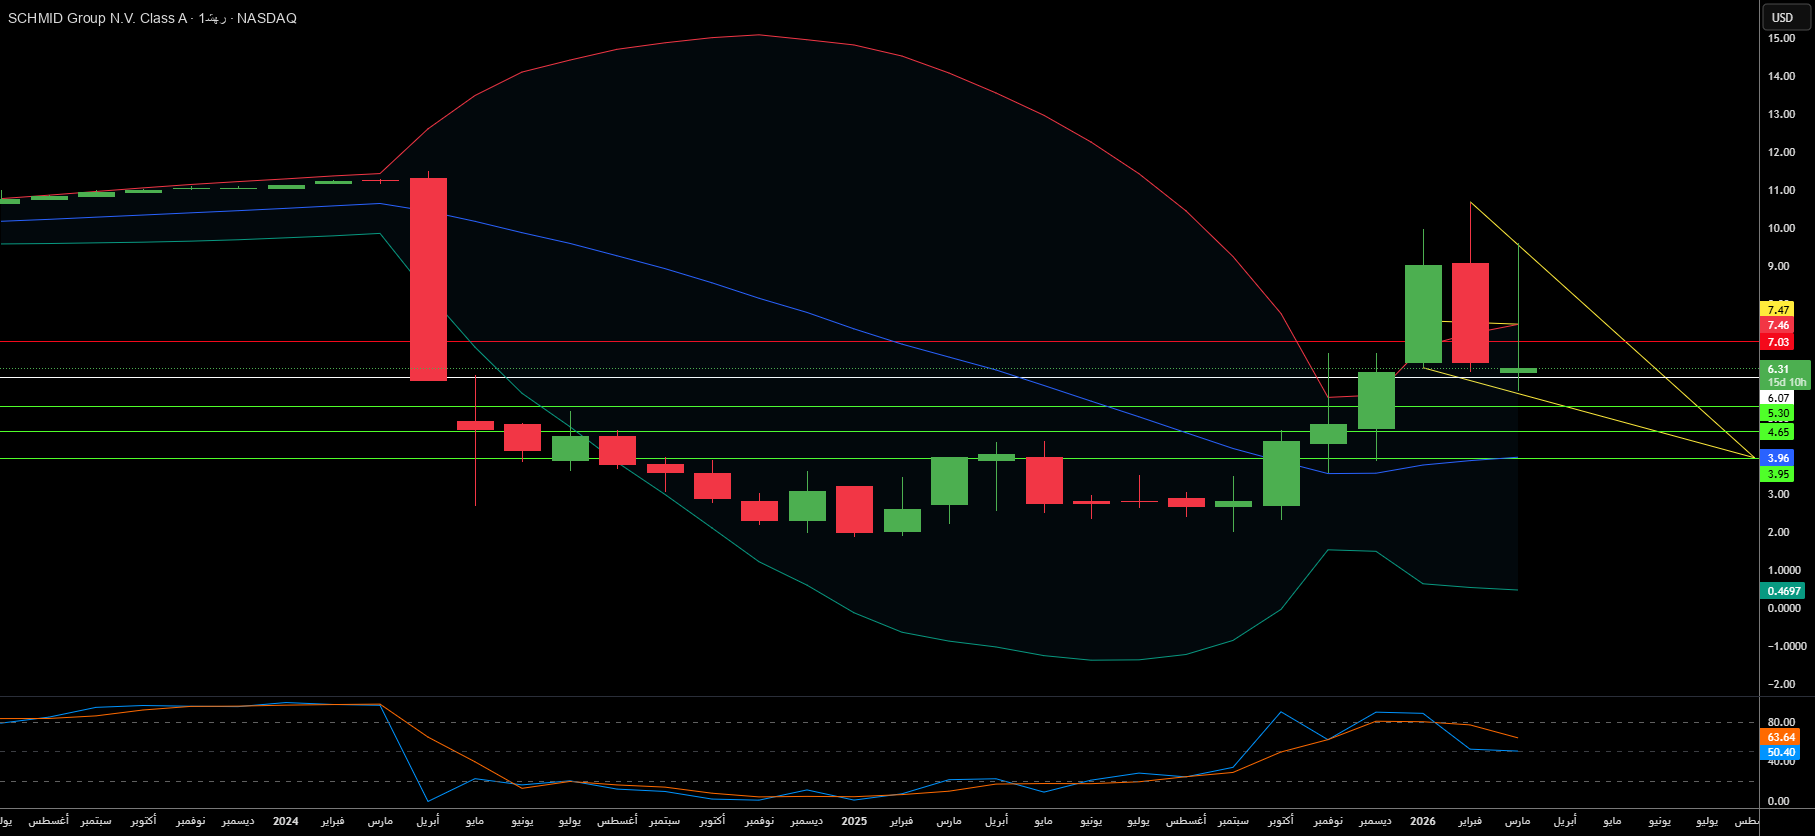The image size is (1815, 836).
Task: Click the 15.00 price scale tick
Action: click(1781, 38)
